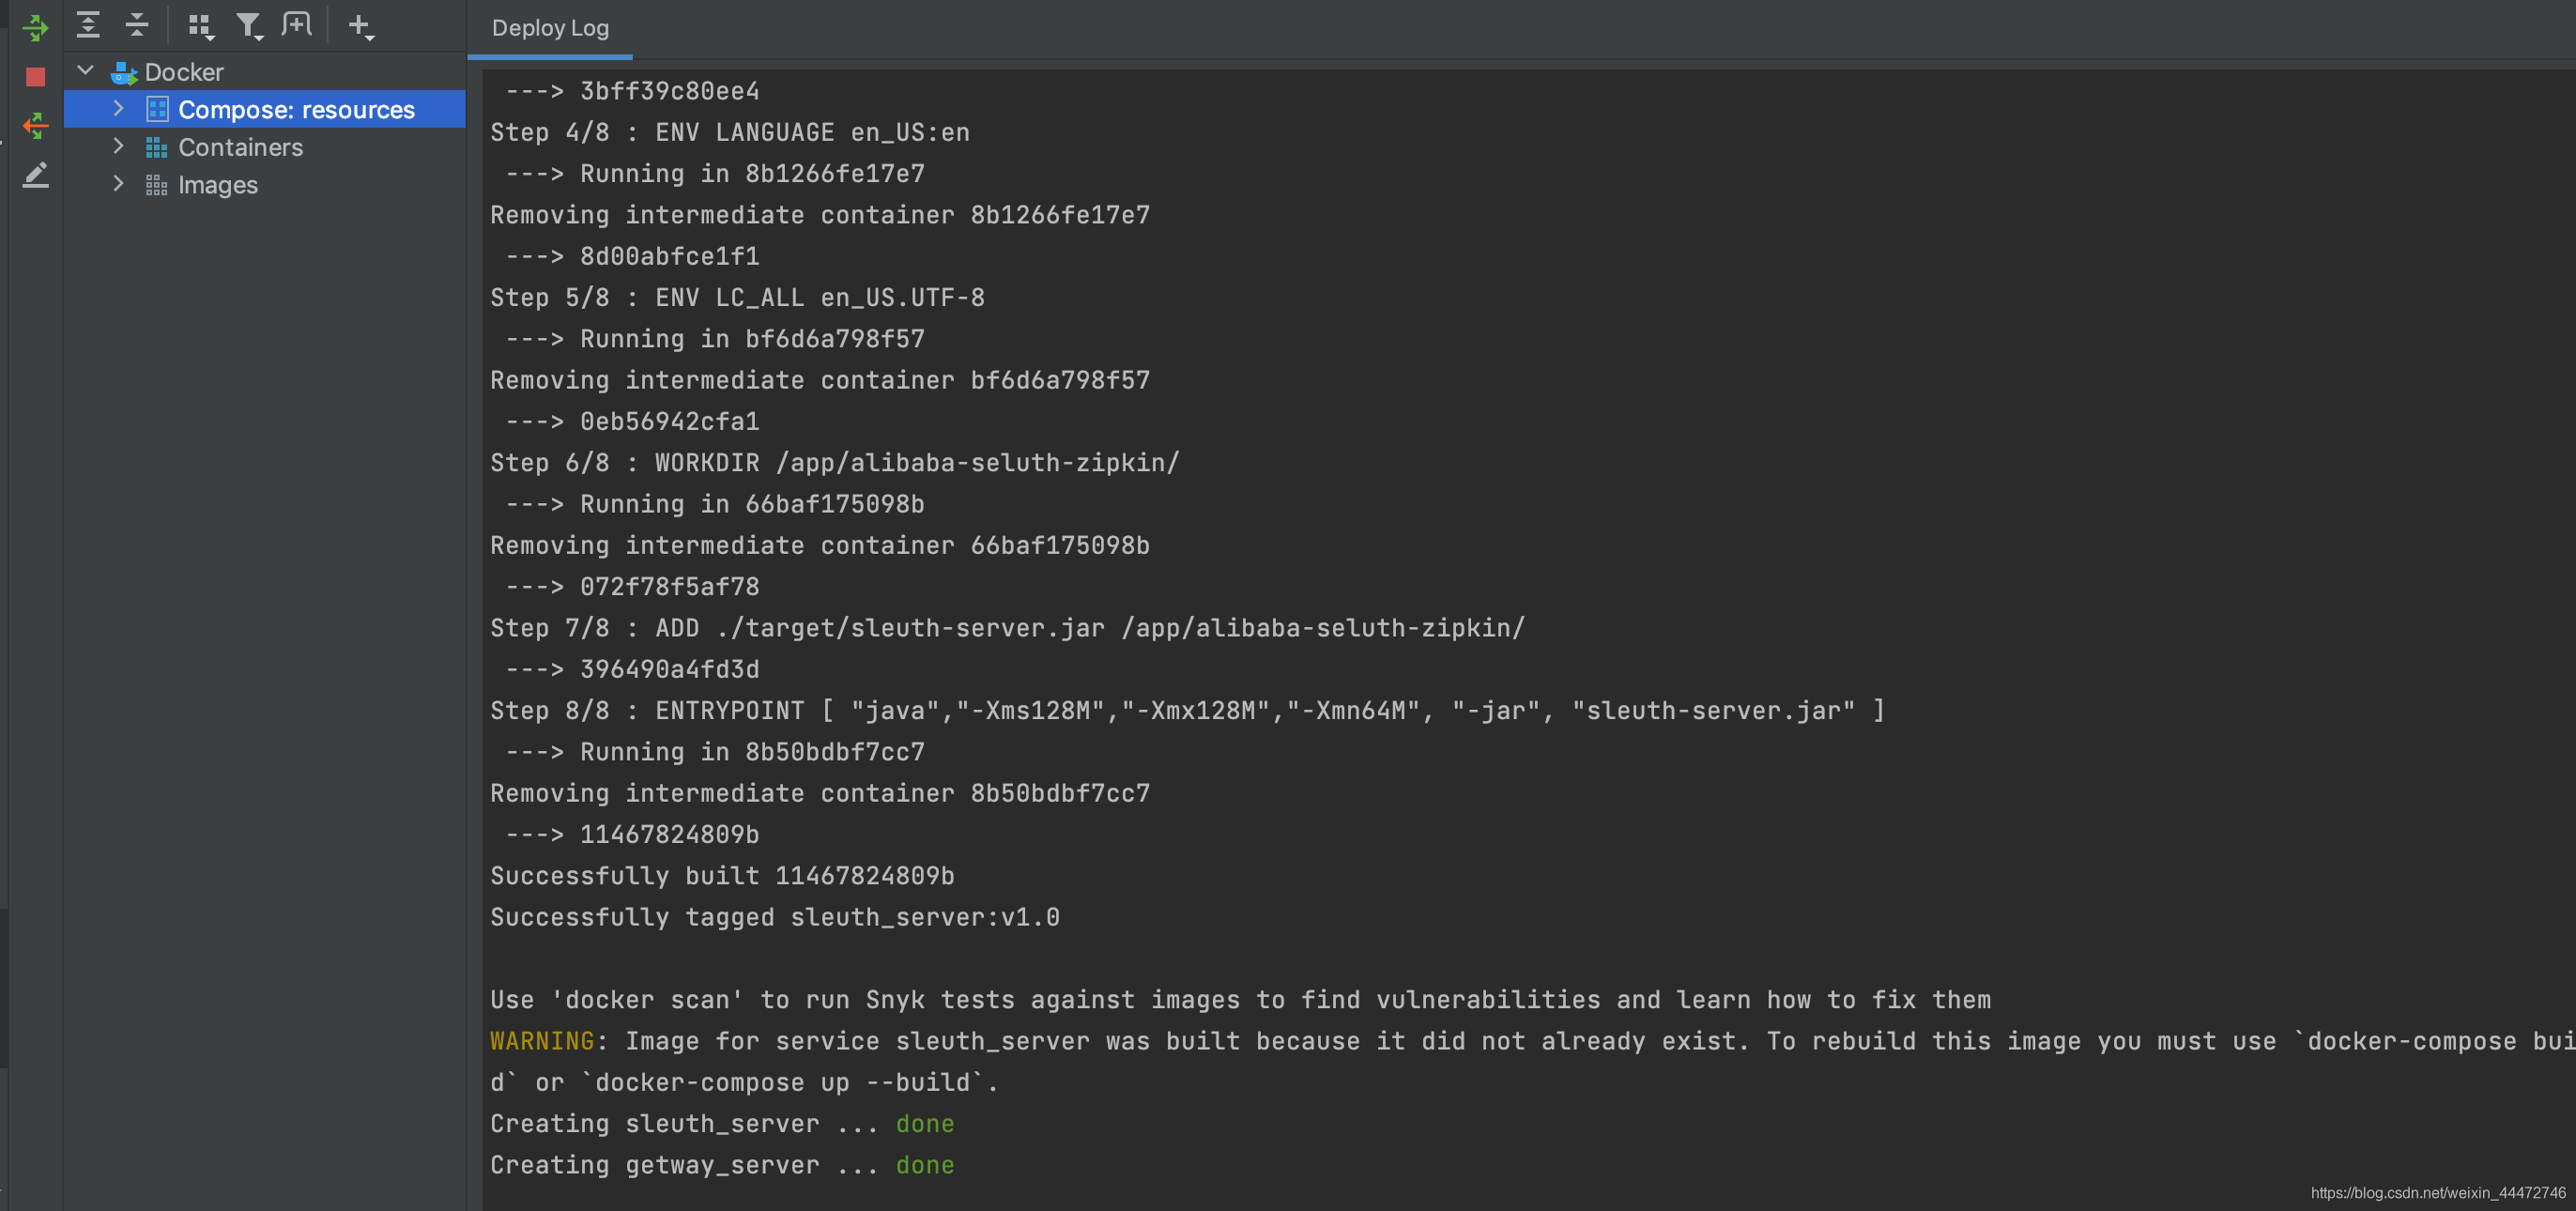Expand the Compose: resources node
2576x1211 pixels.
[x=118, y=108]
